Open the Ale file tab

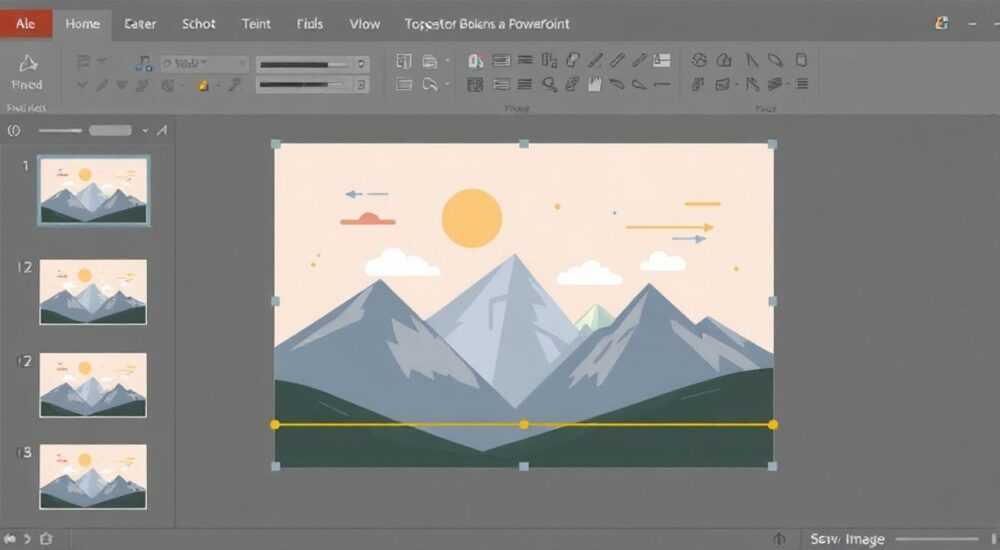26,24
